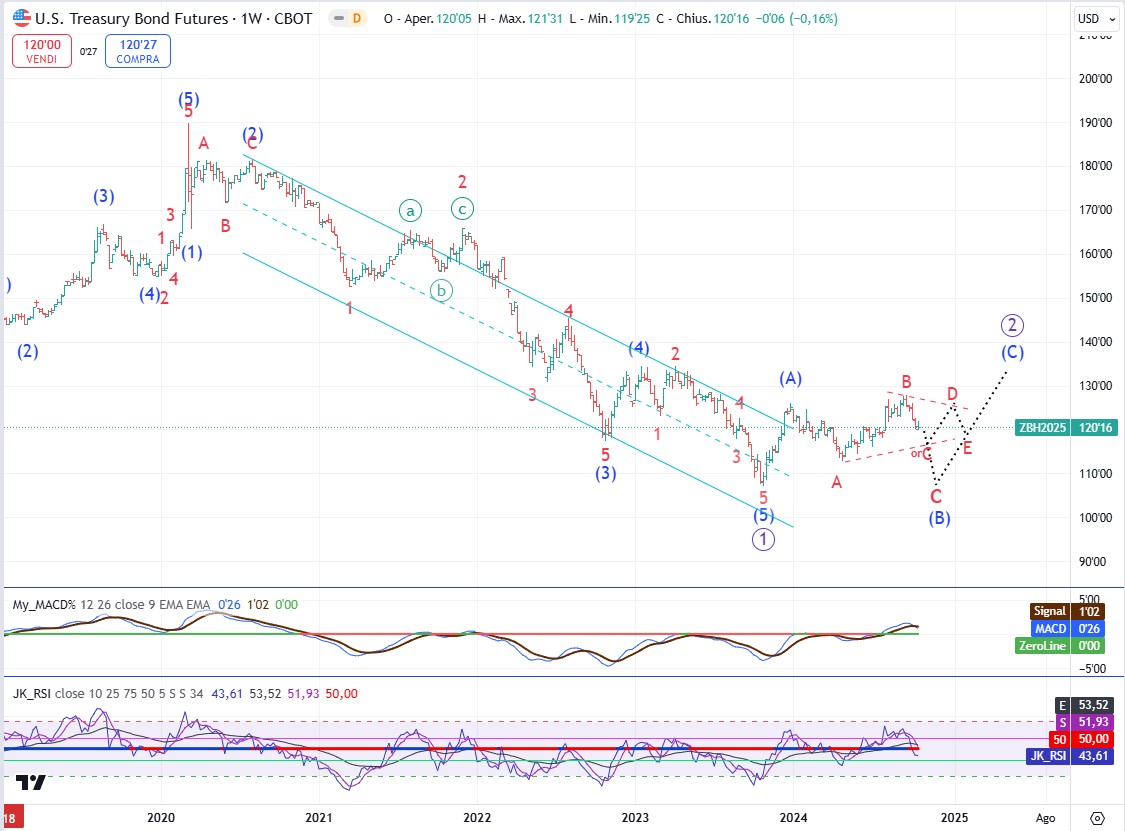Click the JK_RSI 43,61 scale label
Screen dimensions: 1125x831
tap(1071, 756)
